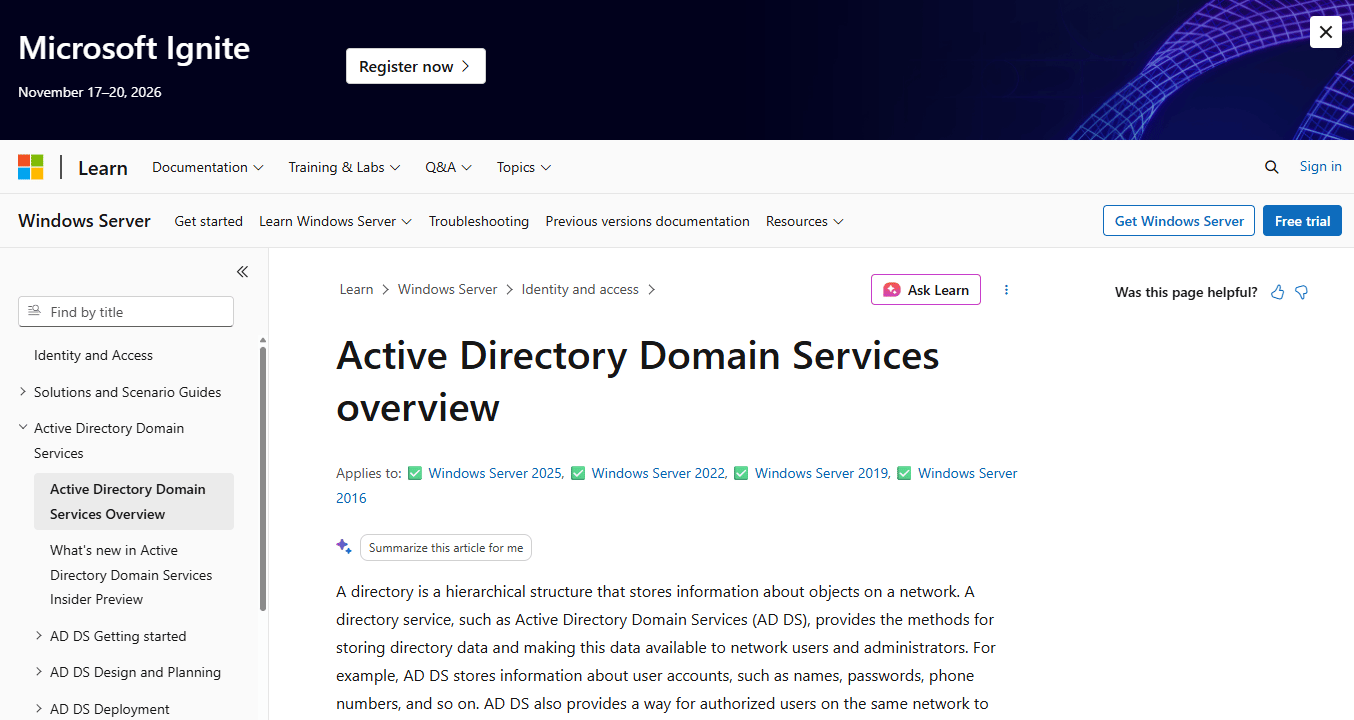Open the Q&A dropdown menu
This screenshot has height=720, width=1354.
pos(449,167)
